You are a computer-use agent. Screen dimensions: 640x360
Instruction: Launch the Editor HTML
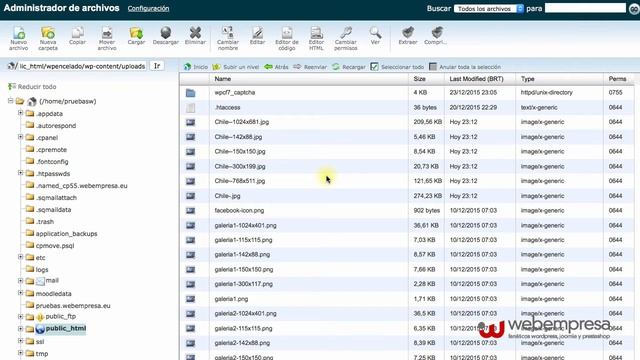316,38
